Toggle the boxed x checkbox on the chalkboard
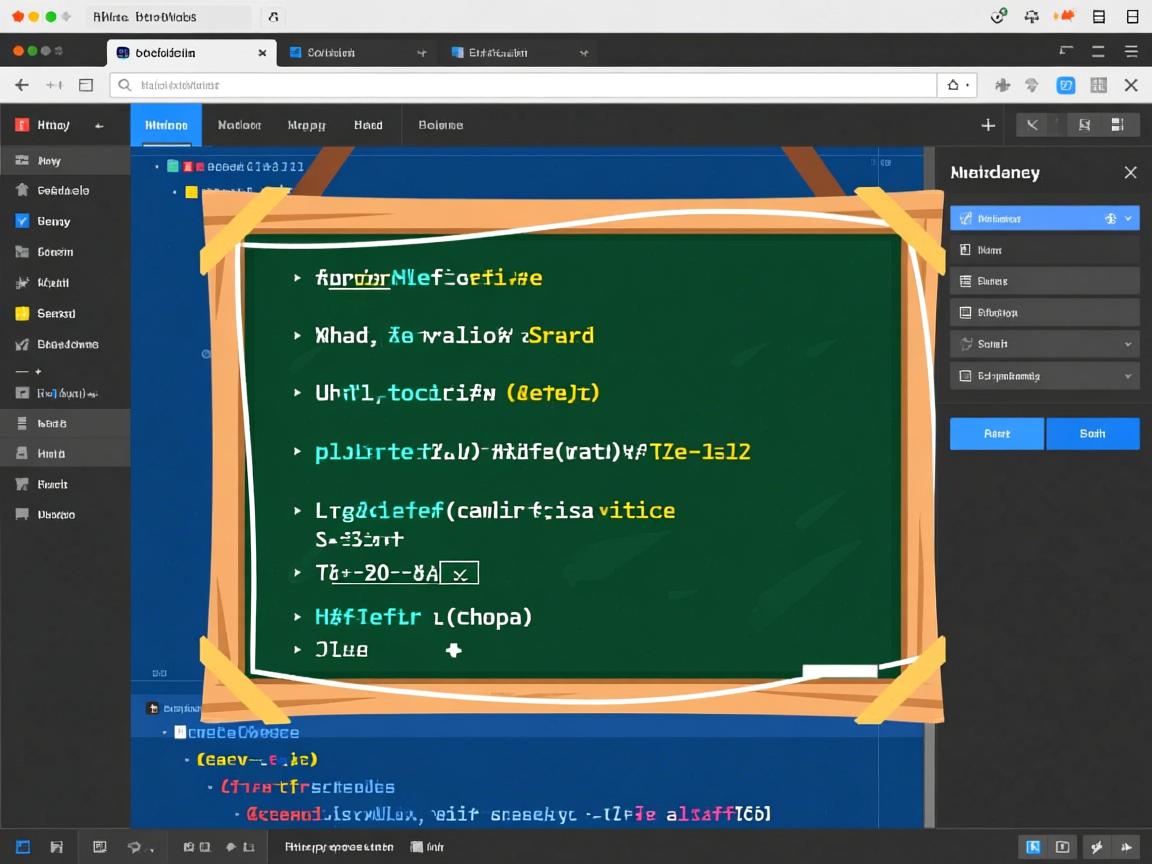Viewport: 1152px width, 864px height. tap(461, 574)
